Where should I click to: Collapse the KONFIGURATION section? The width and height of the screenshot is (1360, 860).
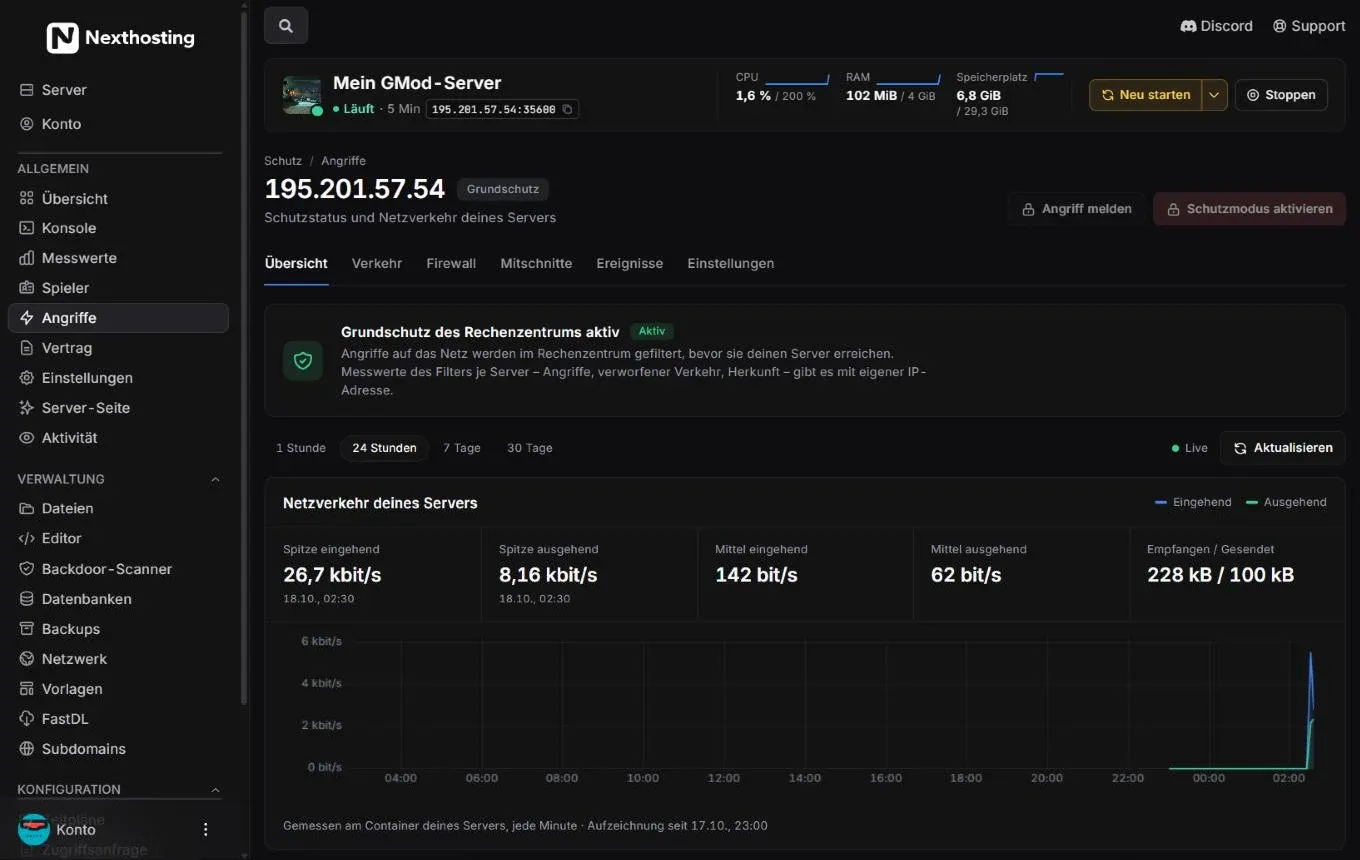click(x=215, y=789)
